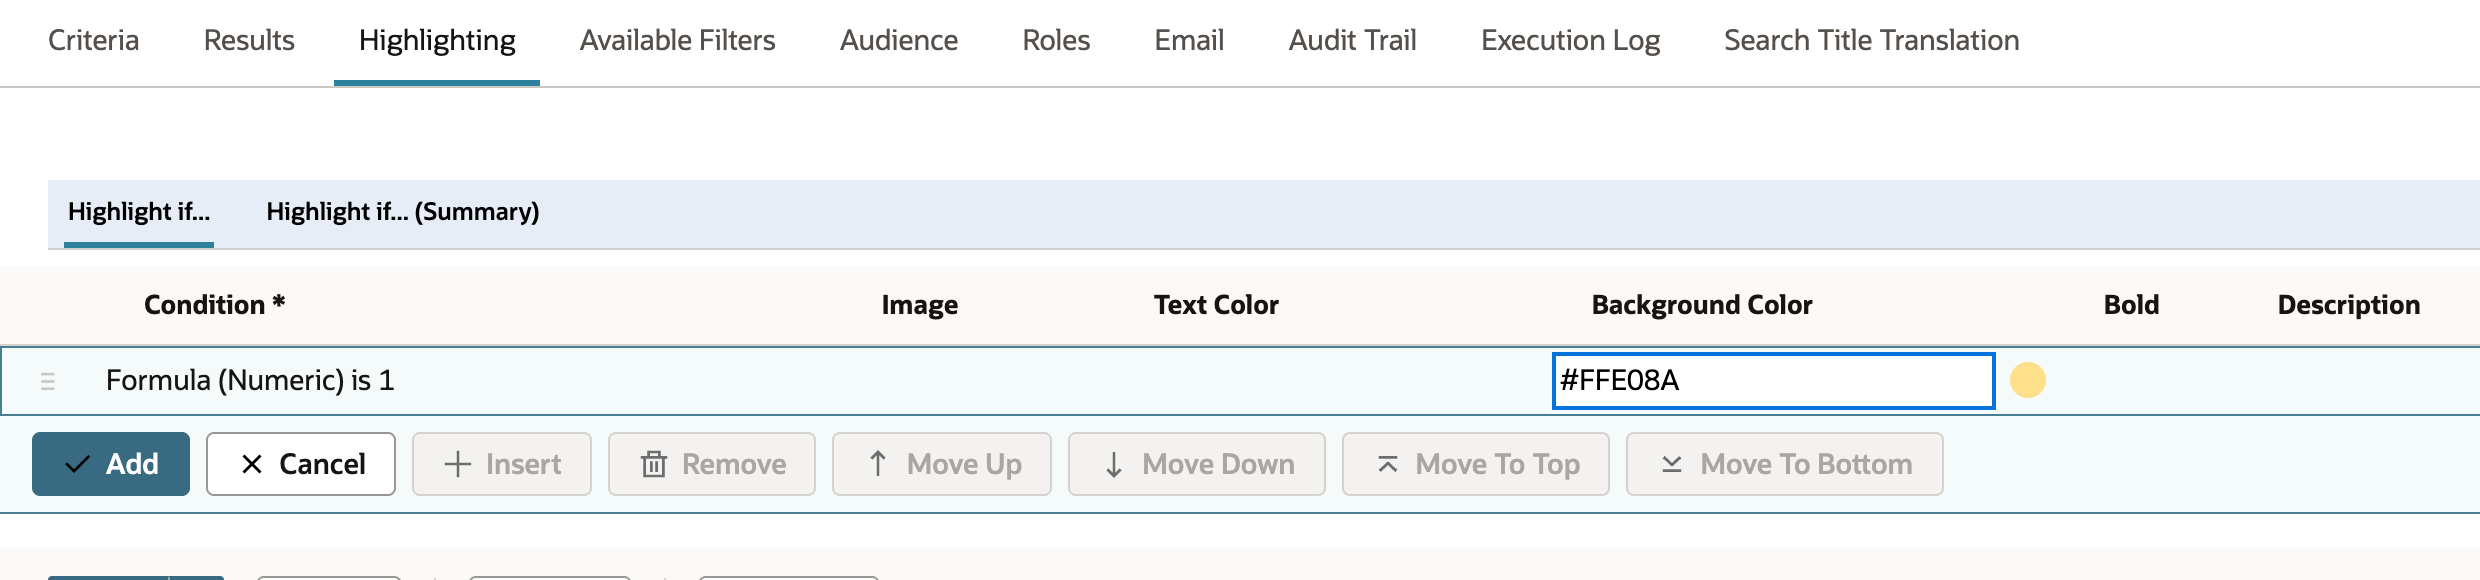Open the Roles tab

coord(1056,40)
